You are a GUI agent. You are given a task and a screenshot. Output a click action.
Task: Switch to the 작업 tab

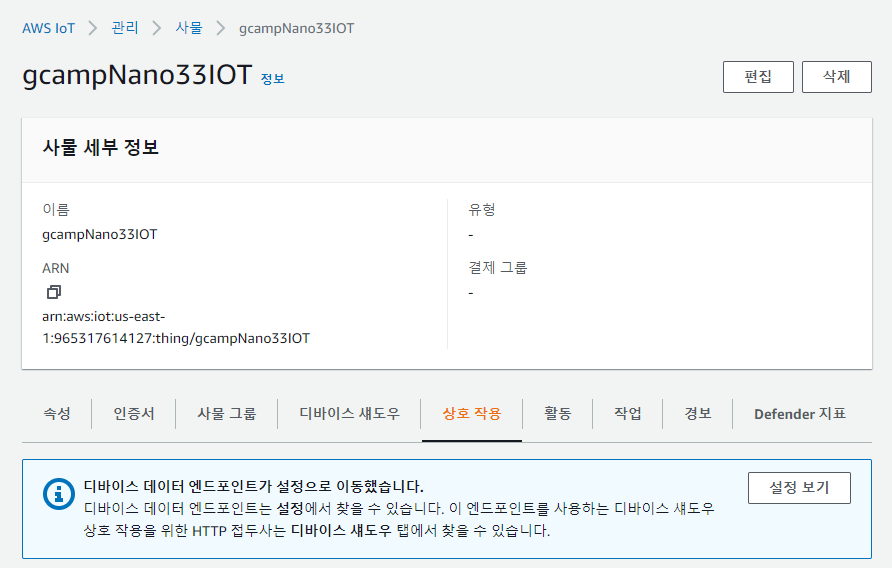tap(627, 414)
